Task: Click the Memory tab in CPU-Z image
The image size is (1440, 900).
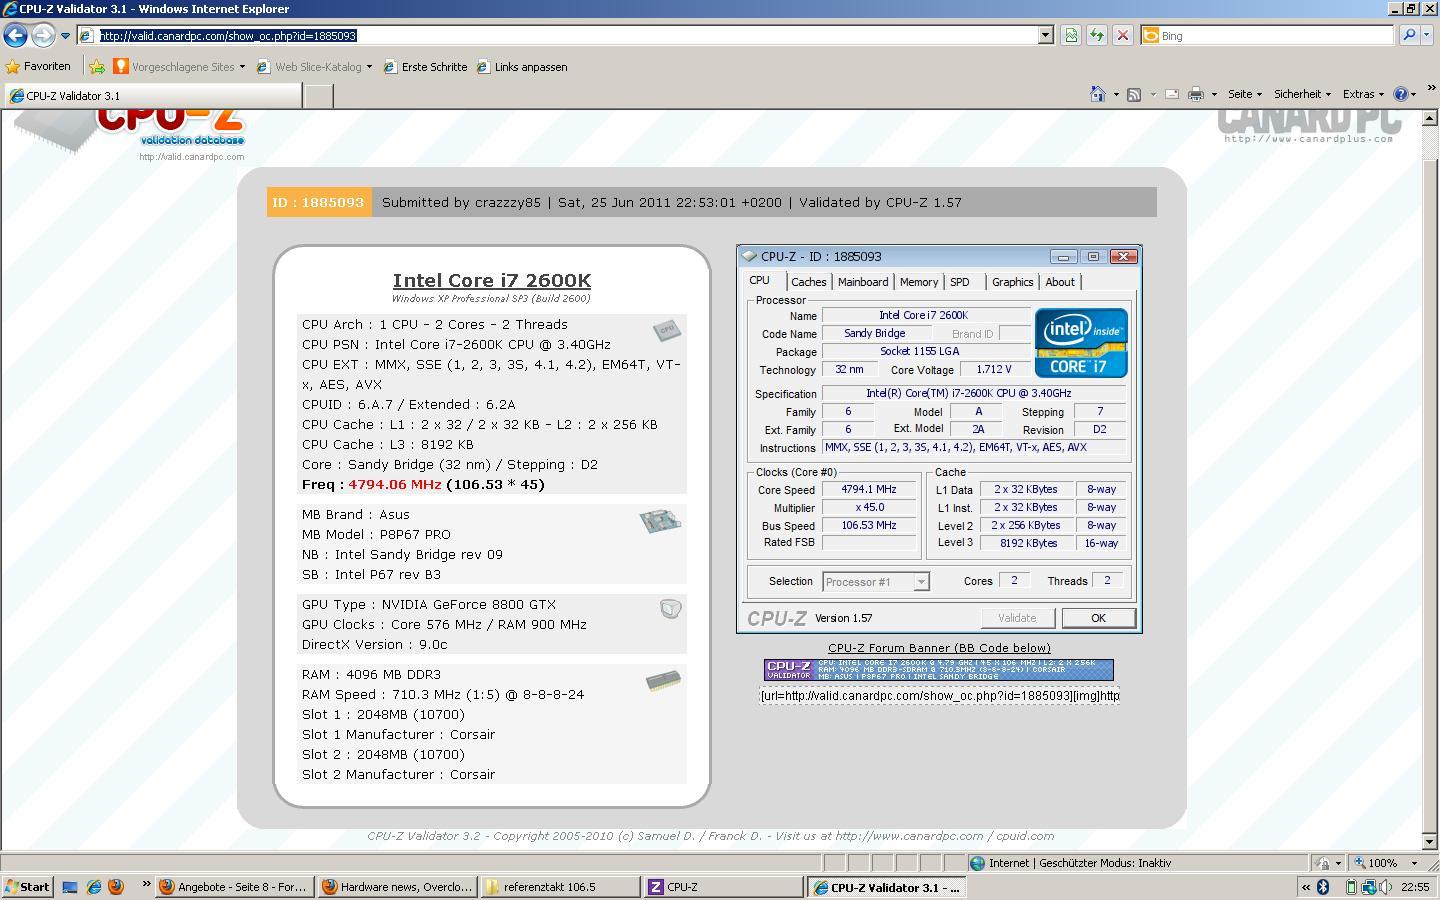Action: pos(918,282)
